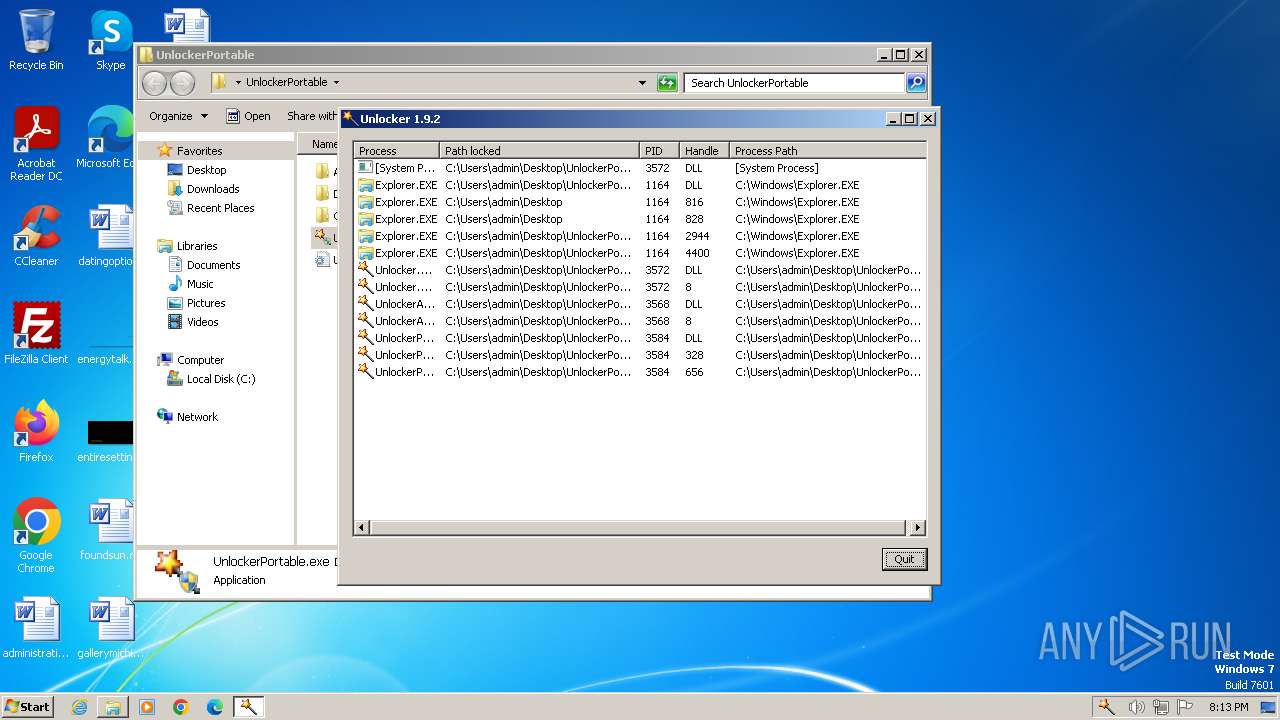Click Search UnlockerPortable input field
This screenshot has width=1280, height=720.
795,83
